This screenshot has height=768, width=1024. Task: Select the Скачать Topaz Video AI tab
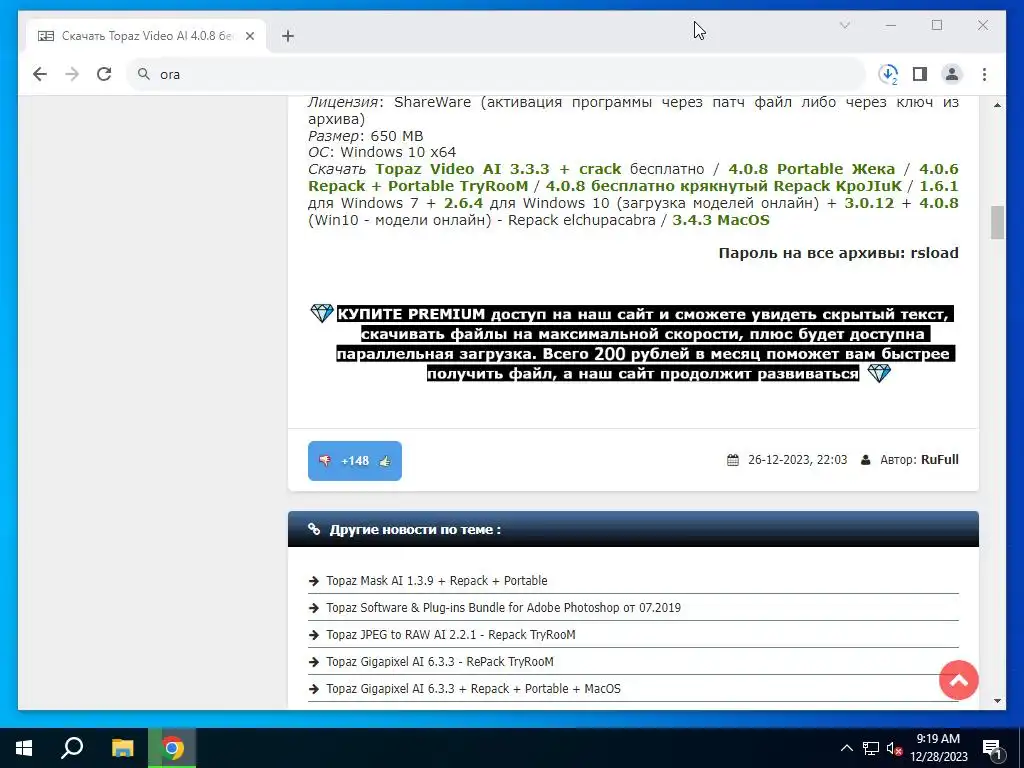click(x=146, y=36)
